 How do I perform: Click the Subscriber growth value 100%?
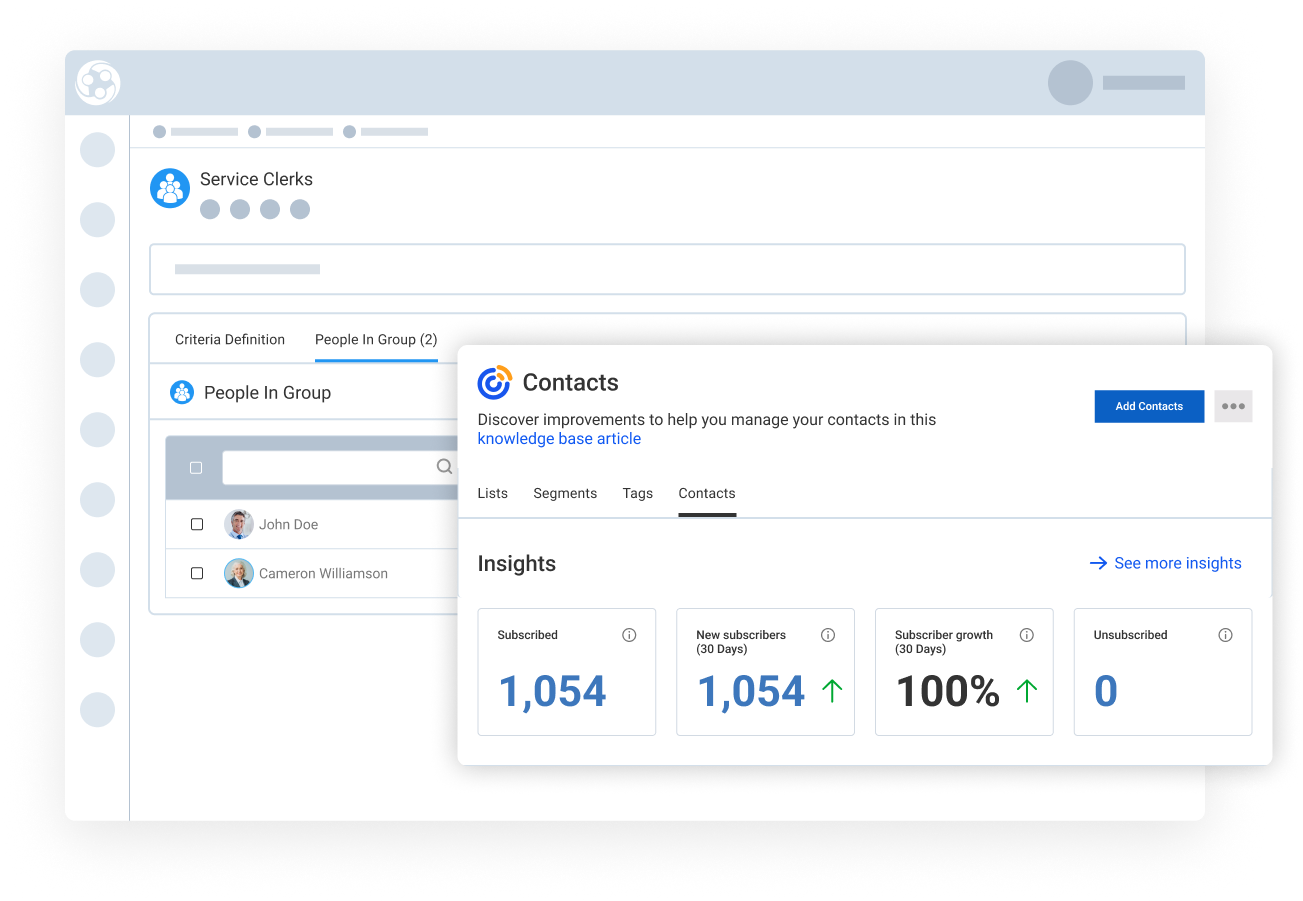948,691
